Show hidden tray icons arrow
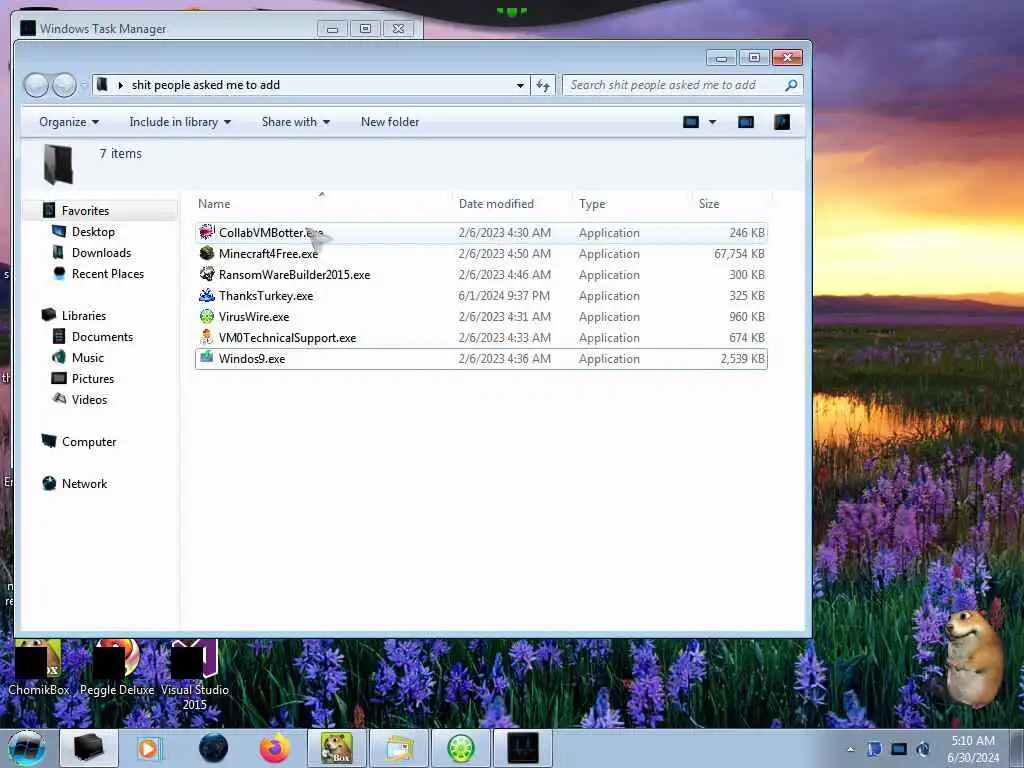This screenshot has width=1024, height=768. [x=850, y=749]
